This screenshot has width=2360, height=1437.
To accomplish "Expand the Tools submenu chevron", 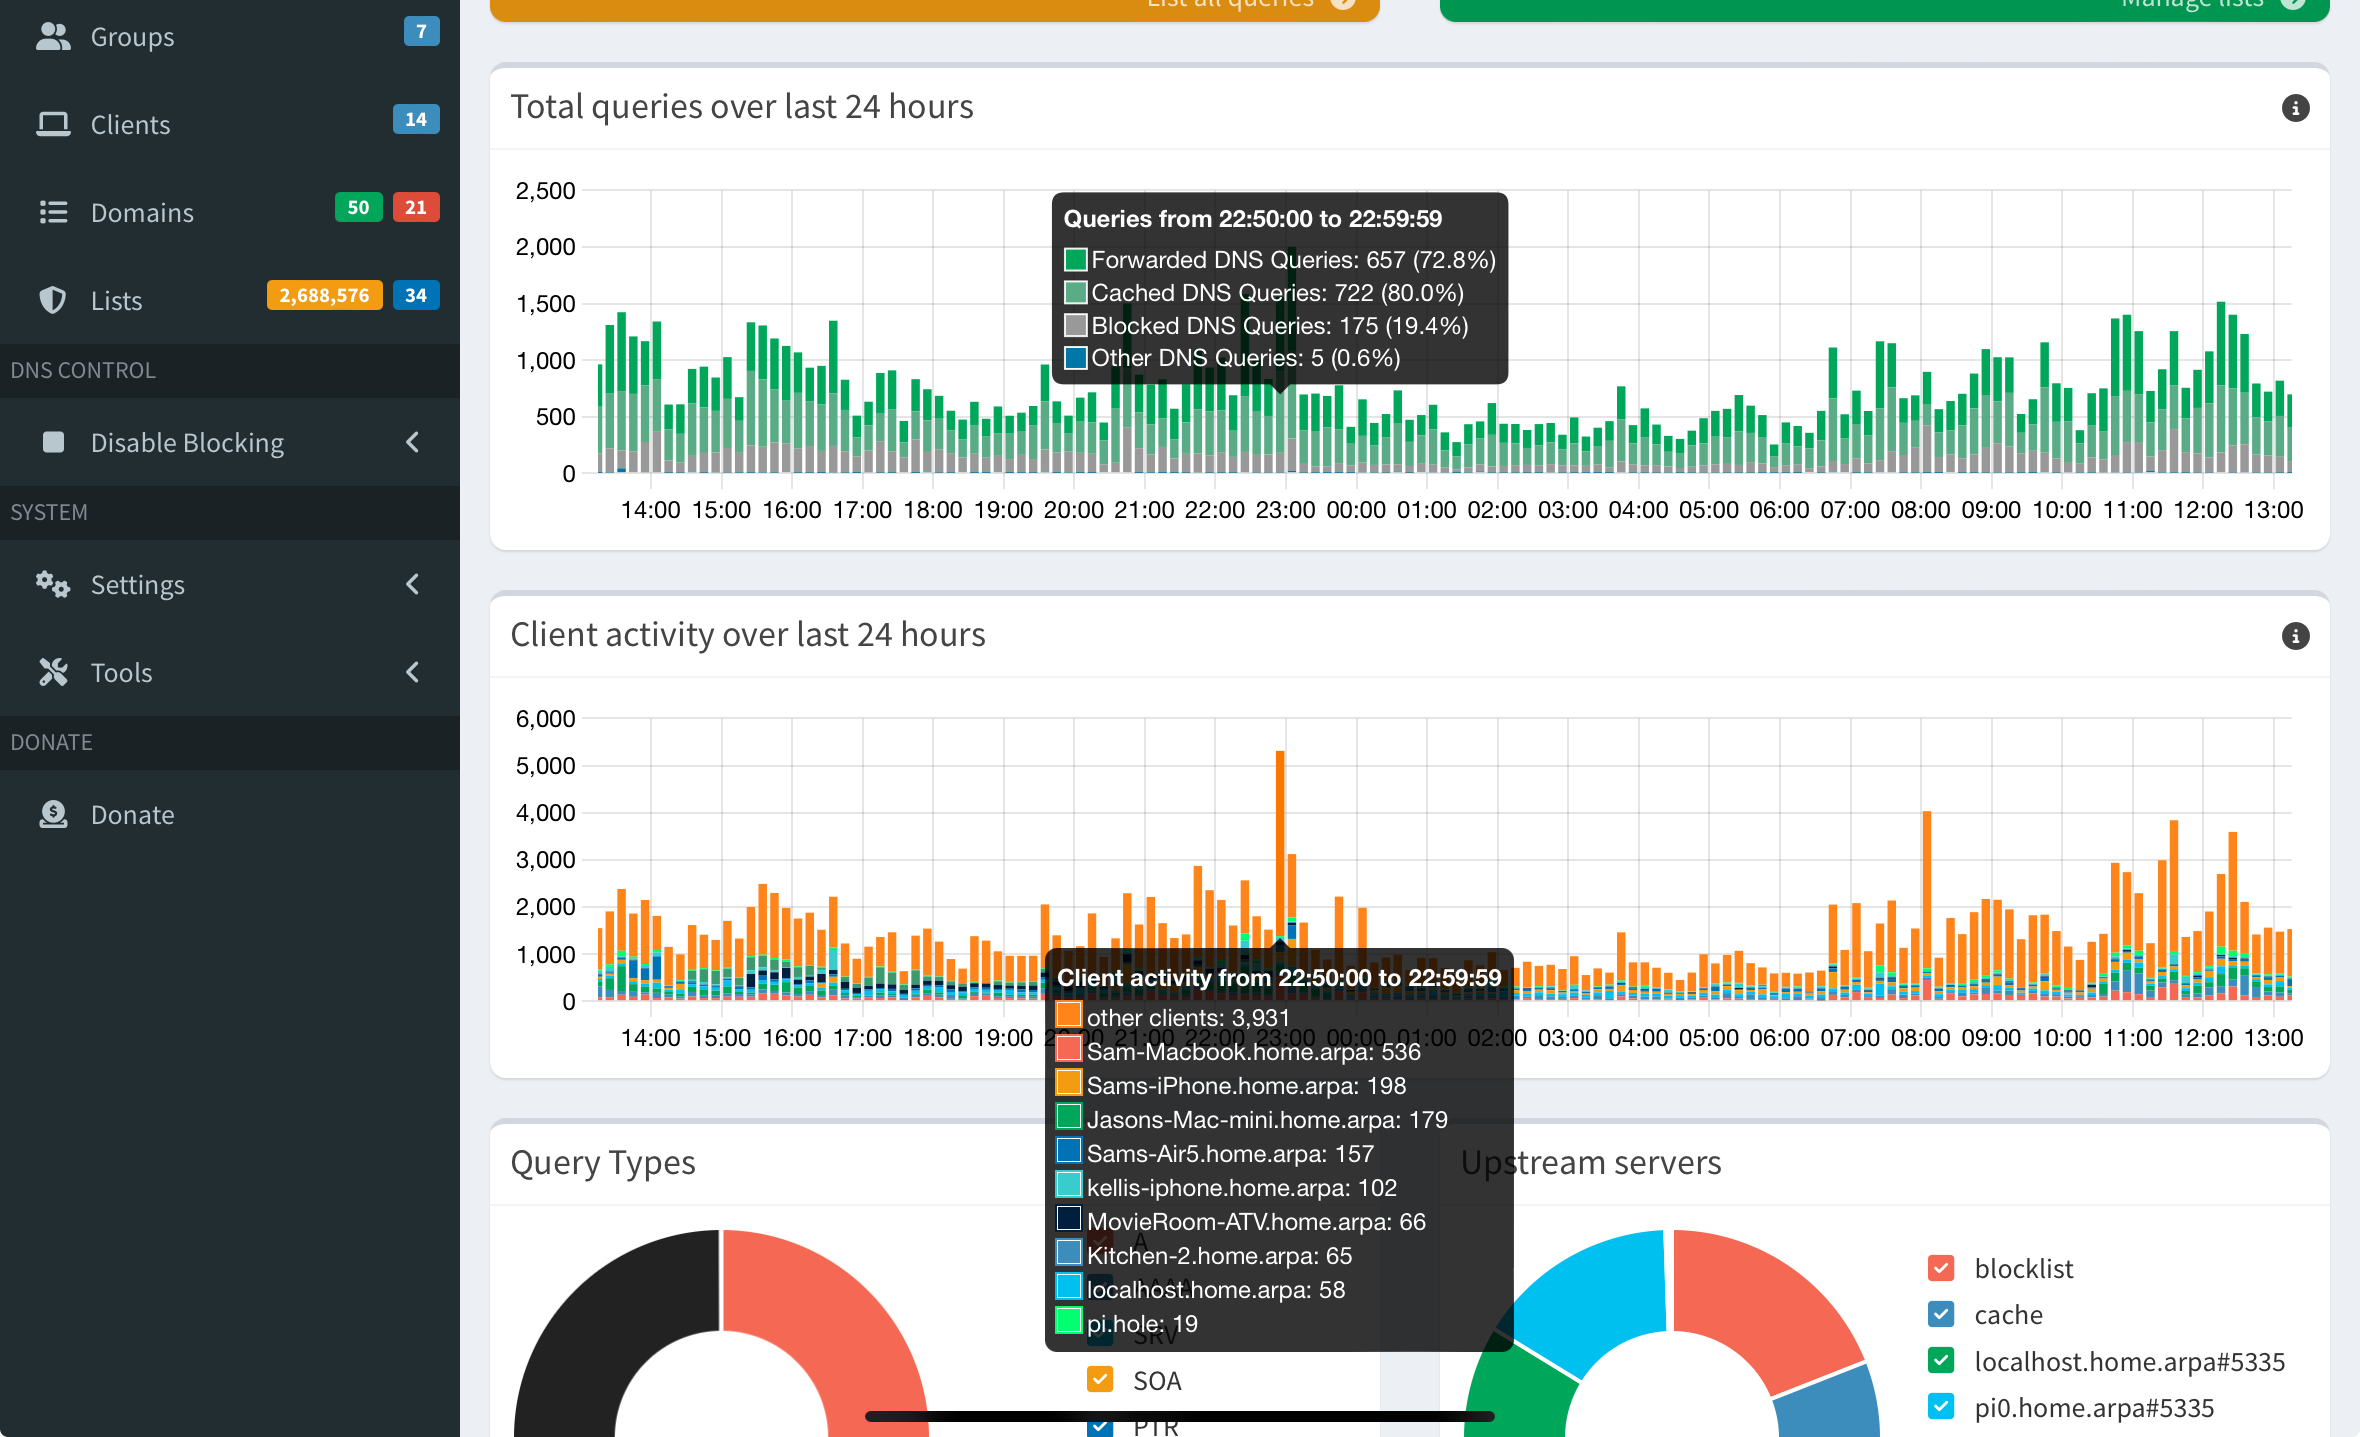I will [412, 672].
